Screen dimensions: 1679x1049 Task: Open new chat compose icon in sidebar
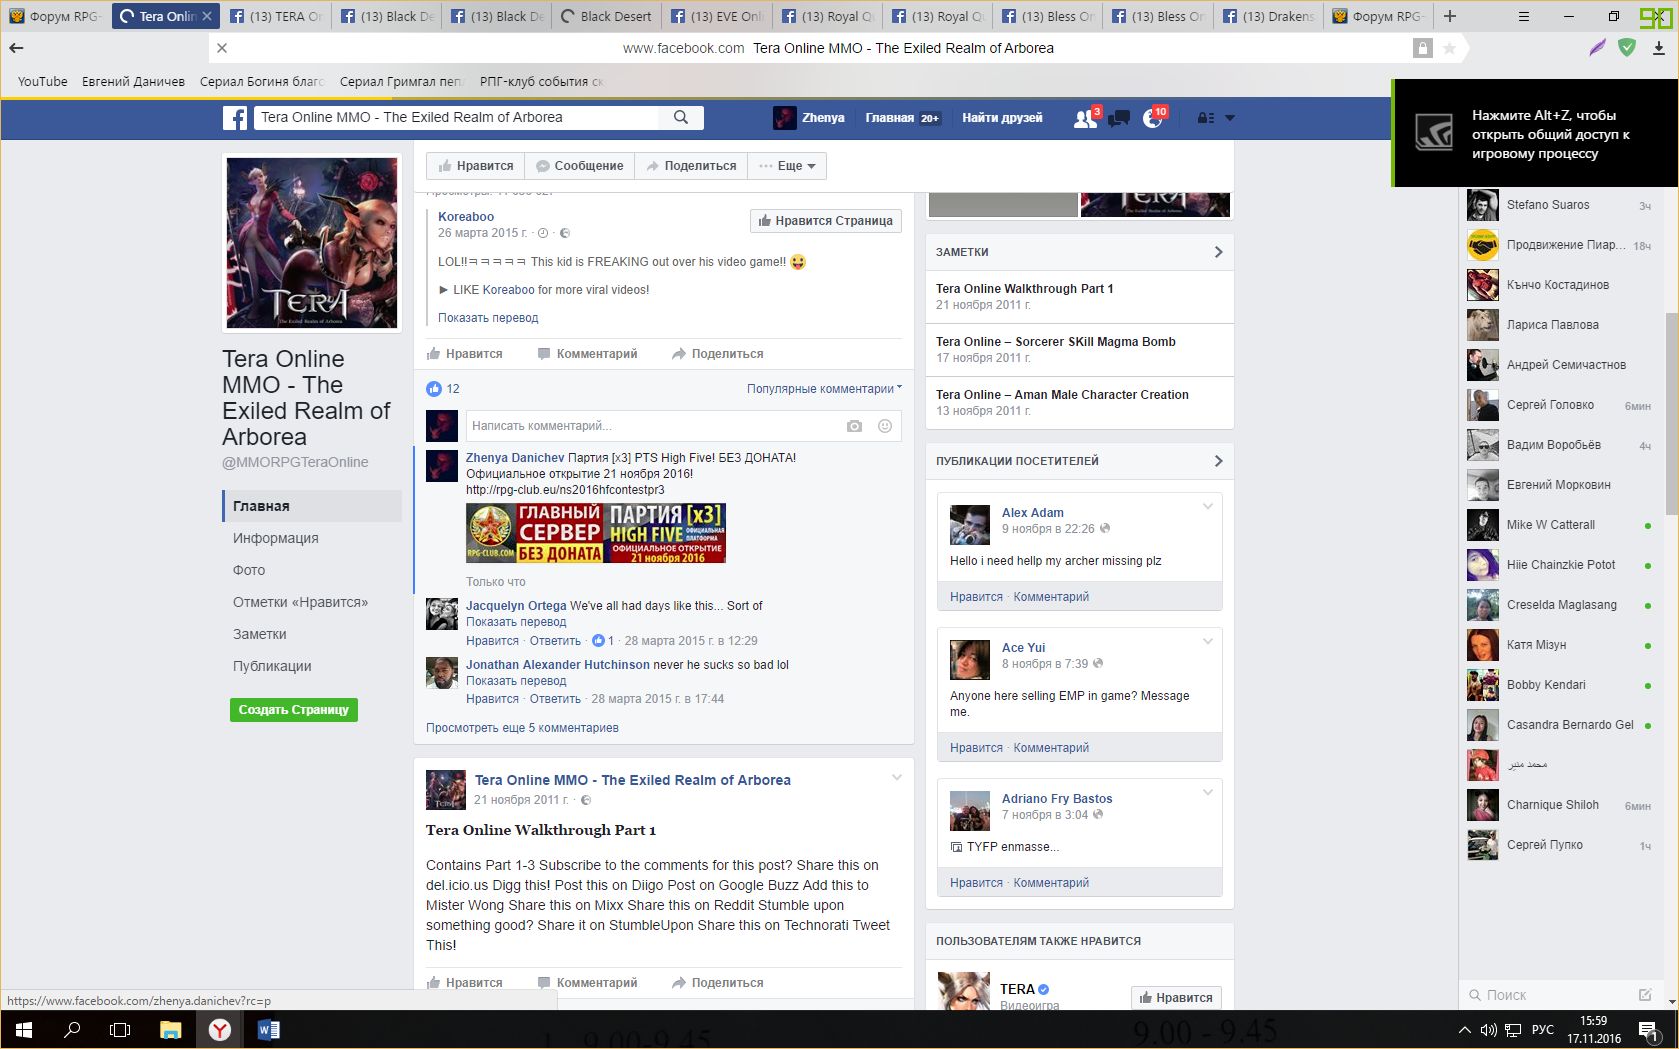pyautogui.click(x=1645, y=995)
